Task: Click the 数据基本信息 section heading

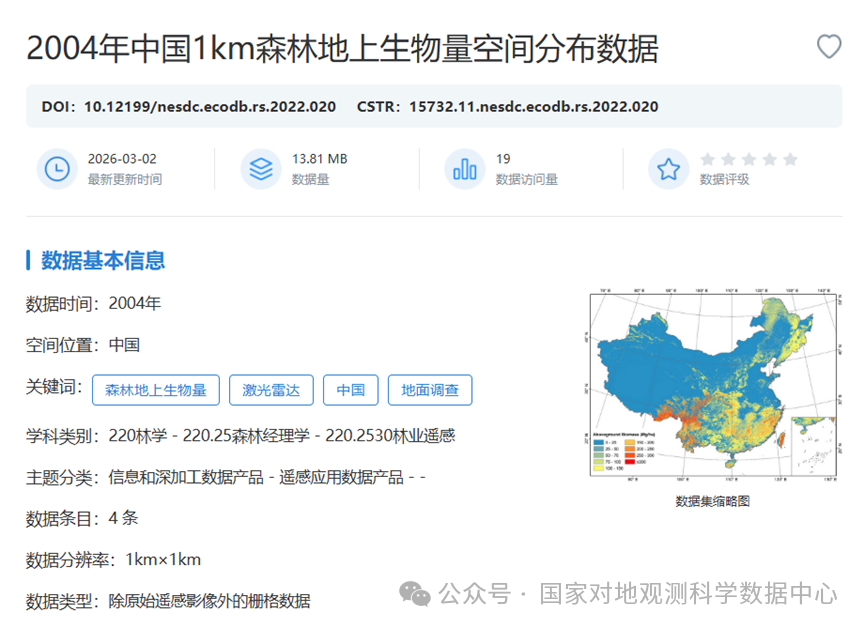Action: point(102,261)
